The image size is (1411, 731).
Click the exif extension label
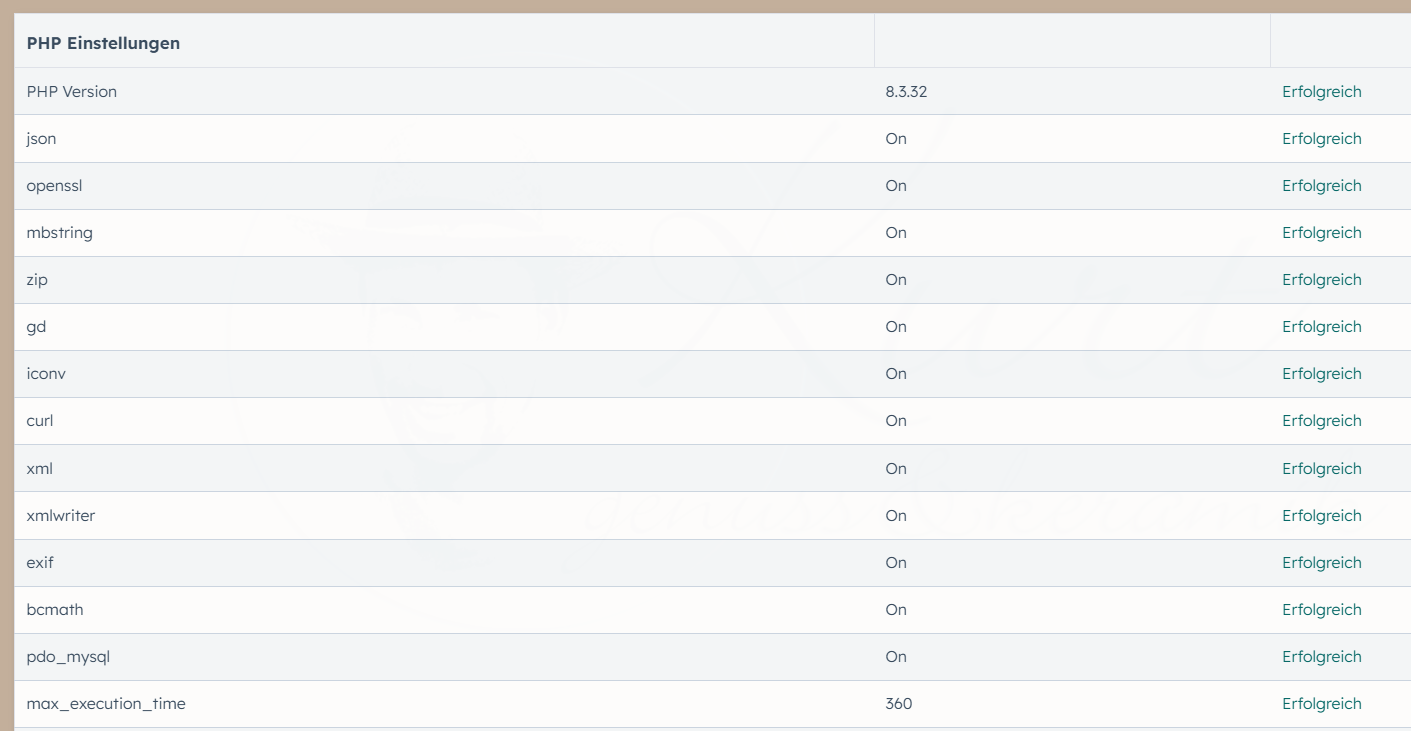click(x=40, y=562)
